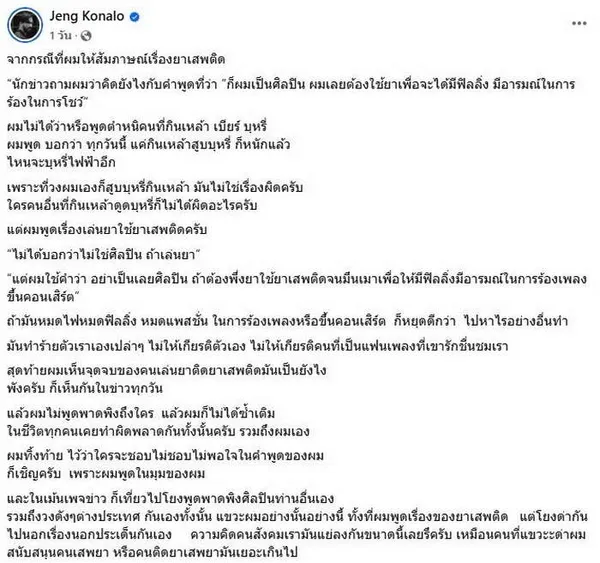
Task: Click the "1 วัน" post timestamp
Action: tap(60, 36)
